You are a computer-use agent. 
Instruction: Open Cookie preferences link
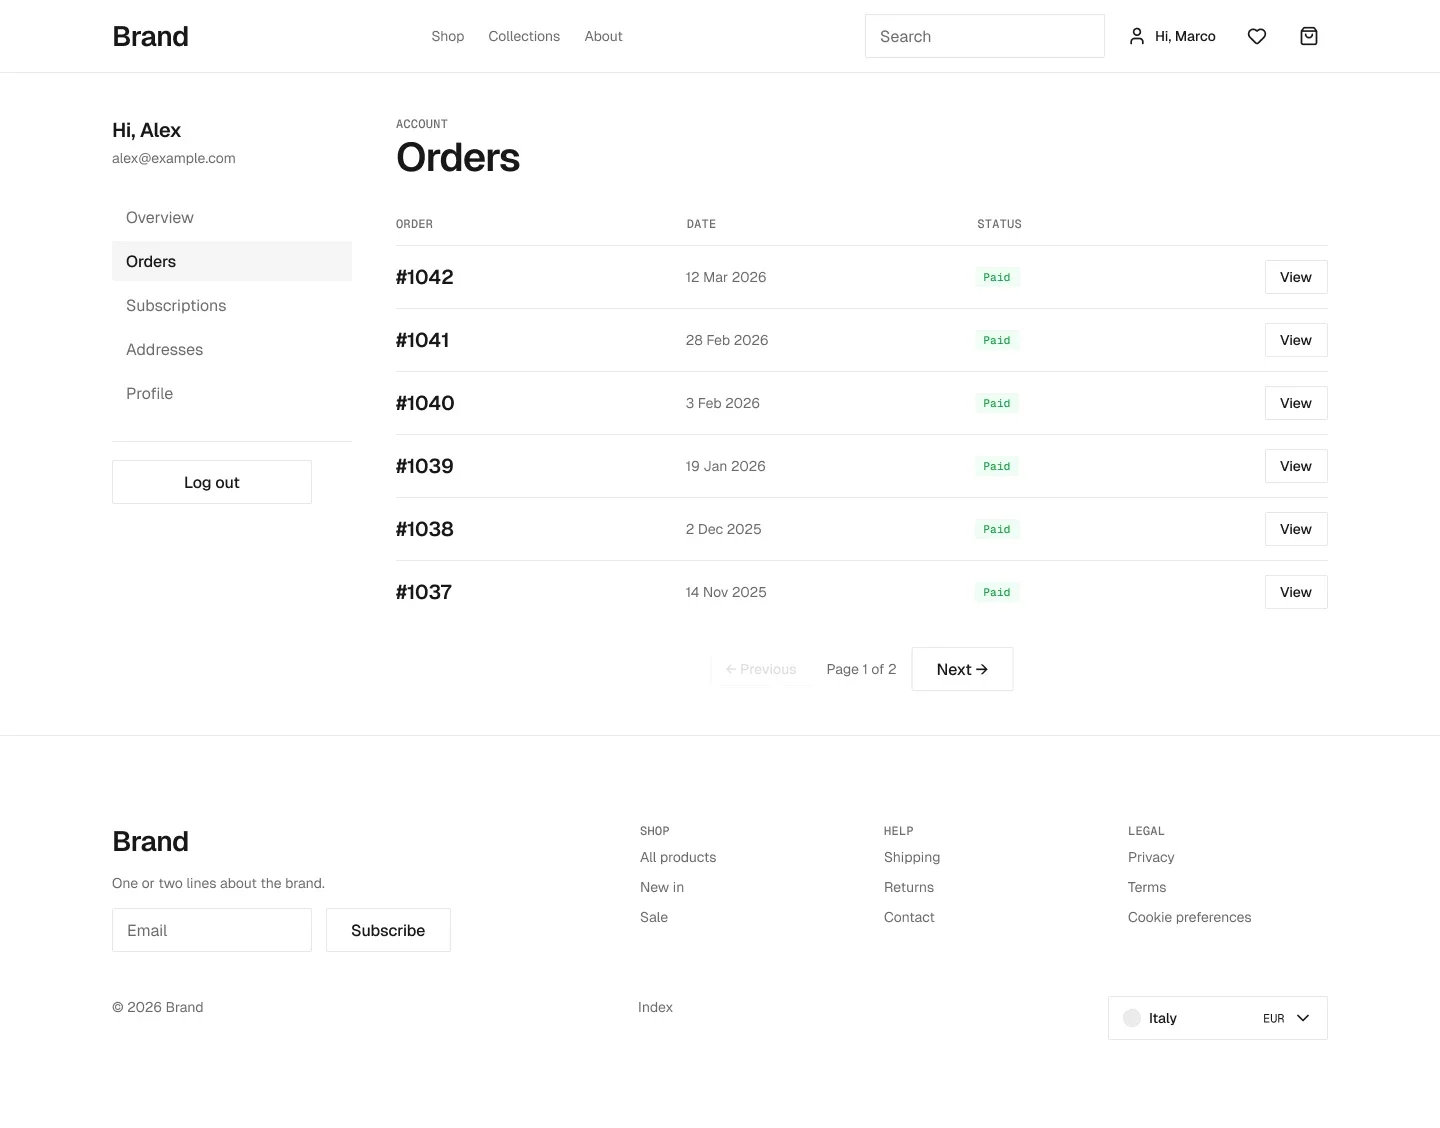pos(1190,917)
